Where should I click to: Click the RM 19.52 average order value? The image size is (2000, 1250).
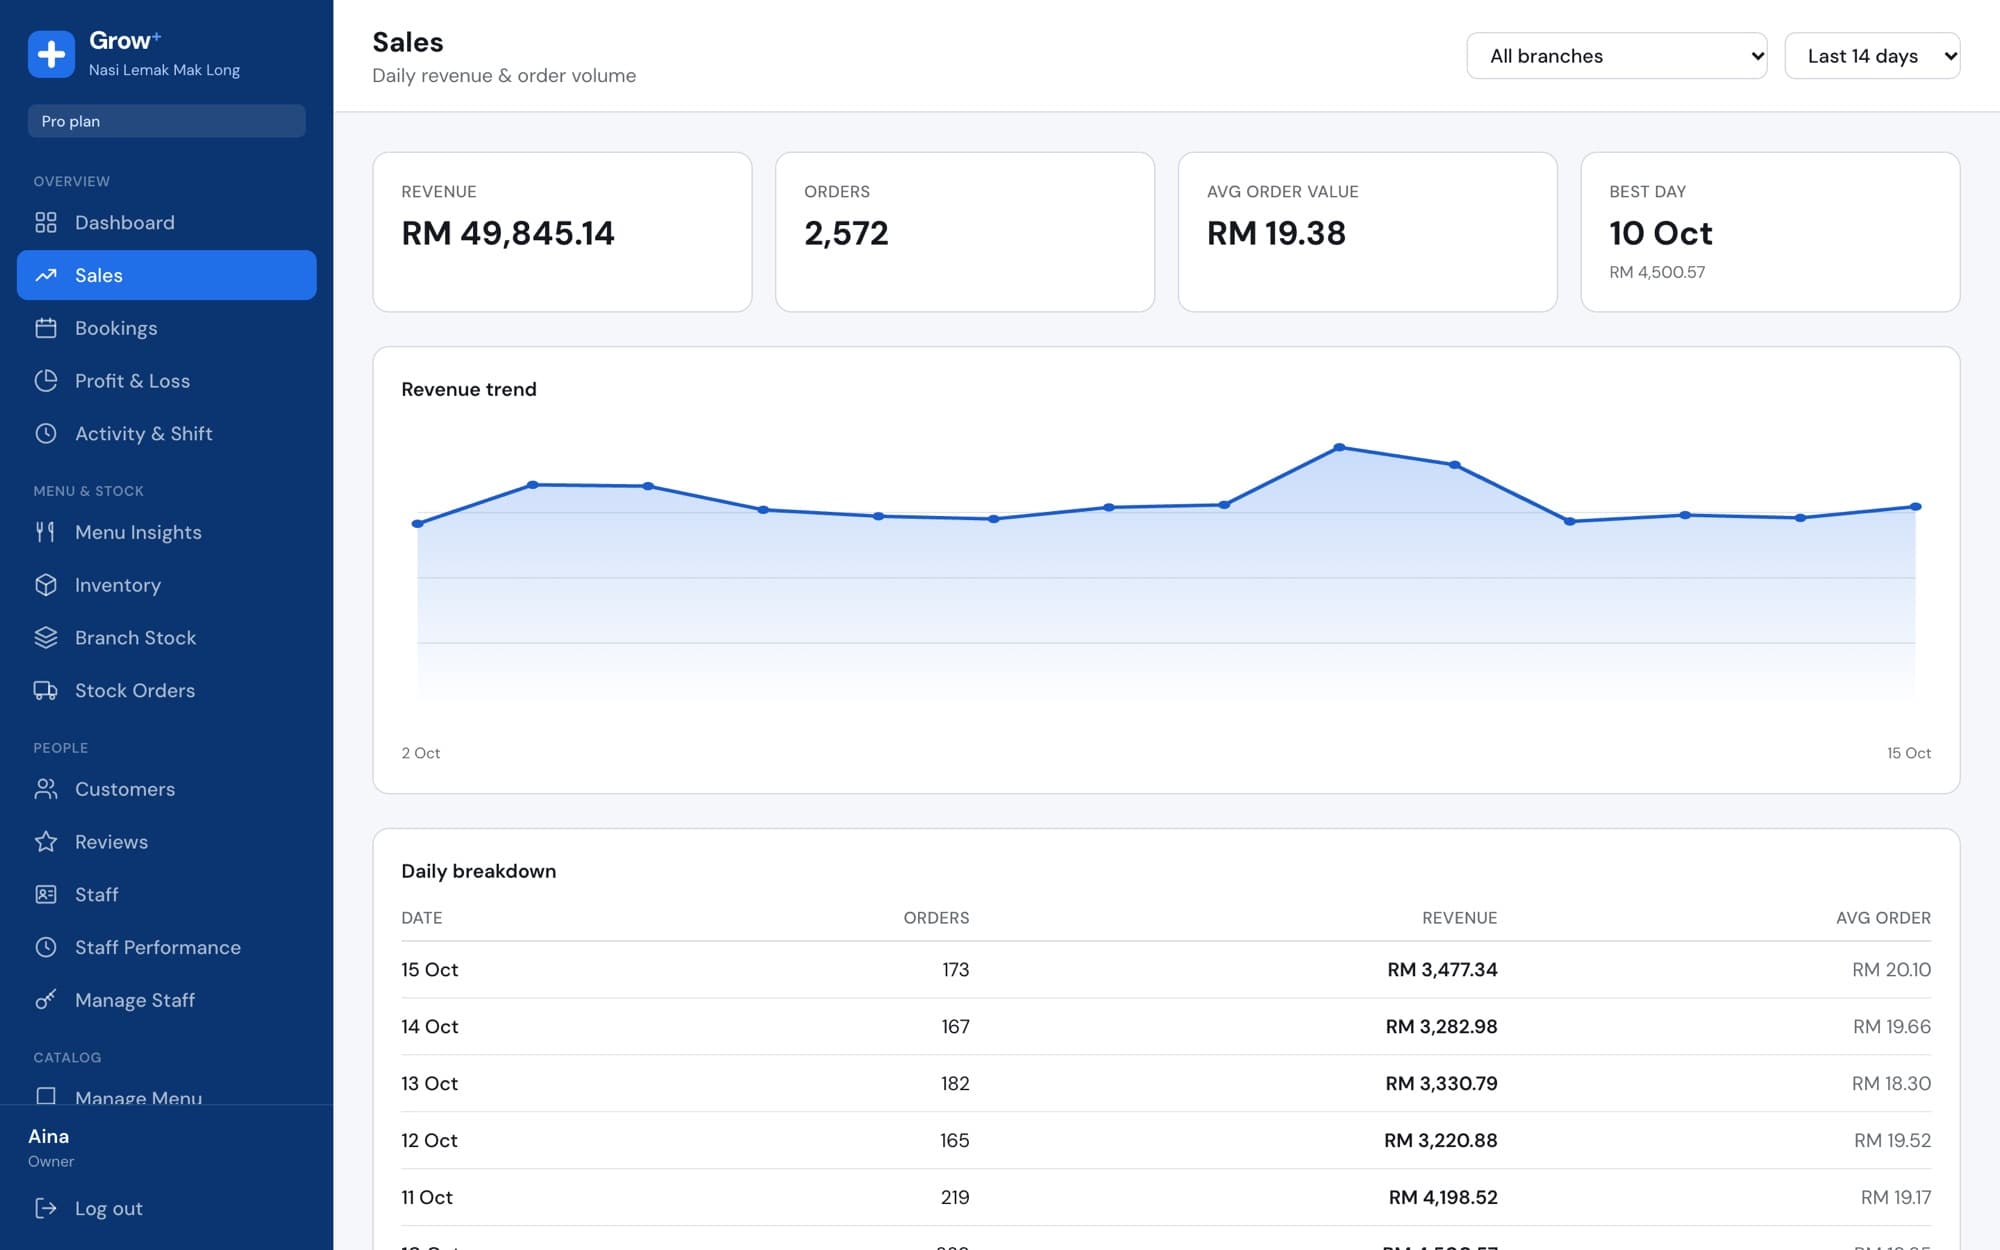coord(1892,1140)
